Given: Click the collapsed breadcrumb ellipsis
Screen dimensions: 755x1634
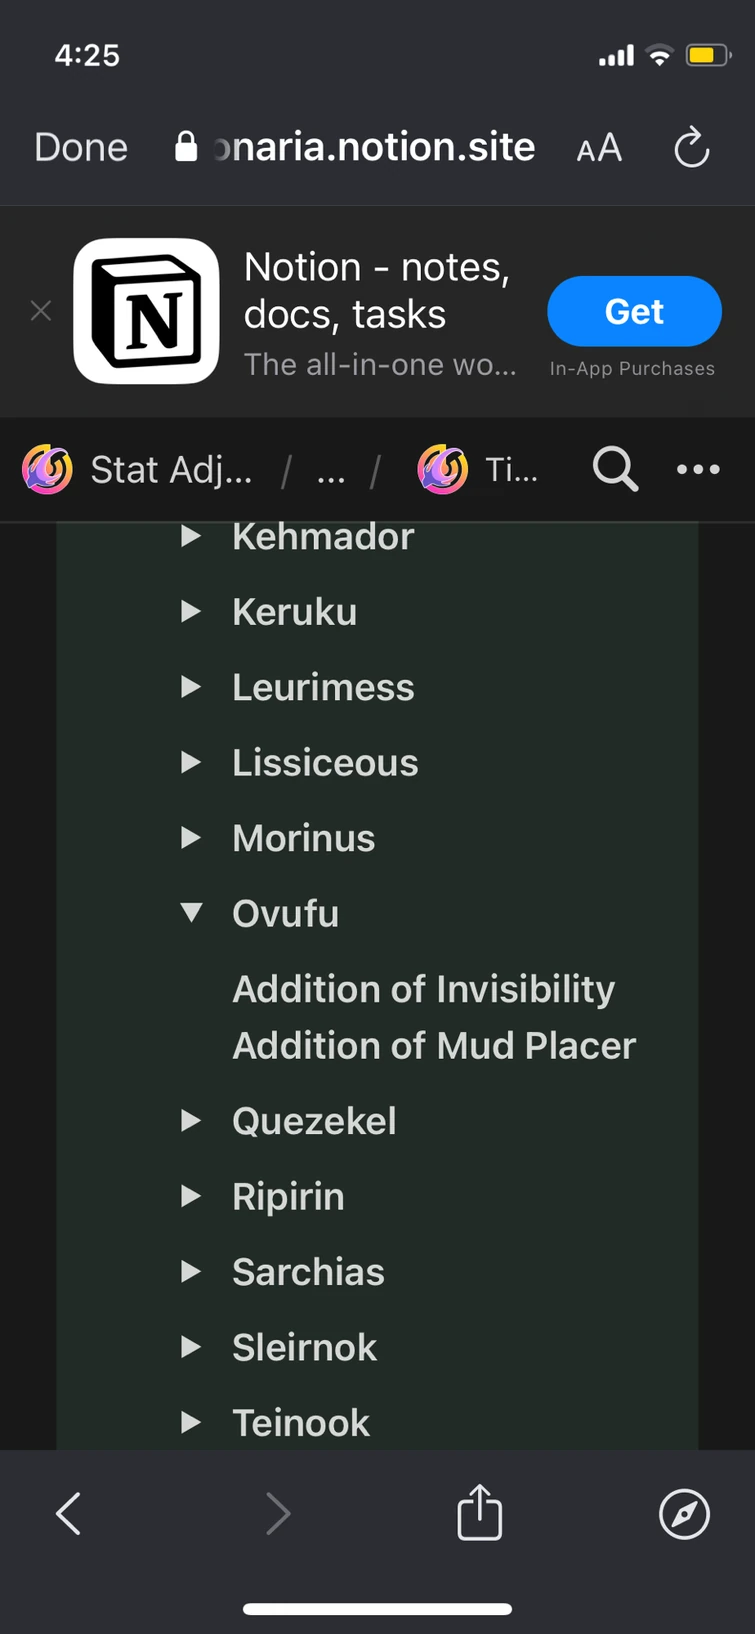Looking at the screenshot, I should [x=330, y=470].
